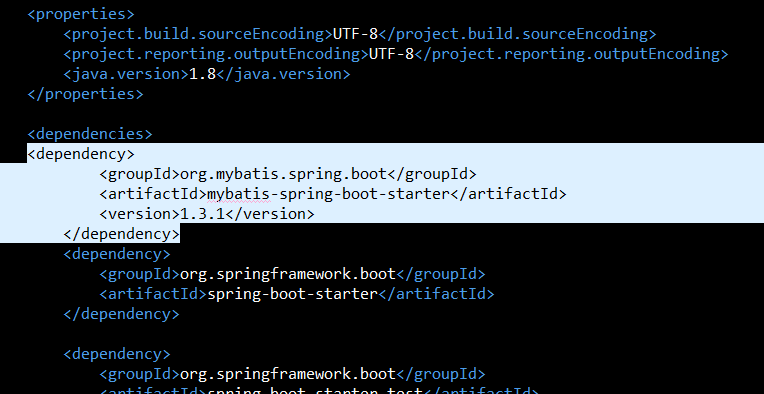Click first org.springframework.boot groupId value

pyautogui.click(x=287, y=274)
